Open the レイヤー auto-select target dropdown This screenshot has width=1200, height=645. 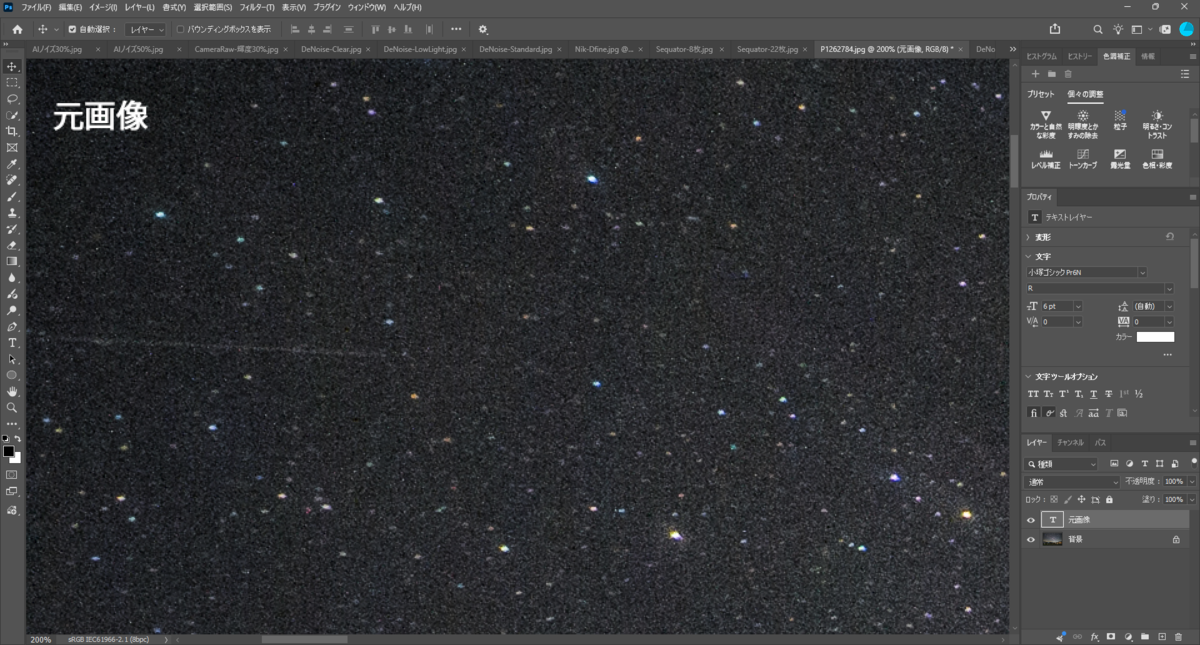(x=146, y=29)
